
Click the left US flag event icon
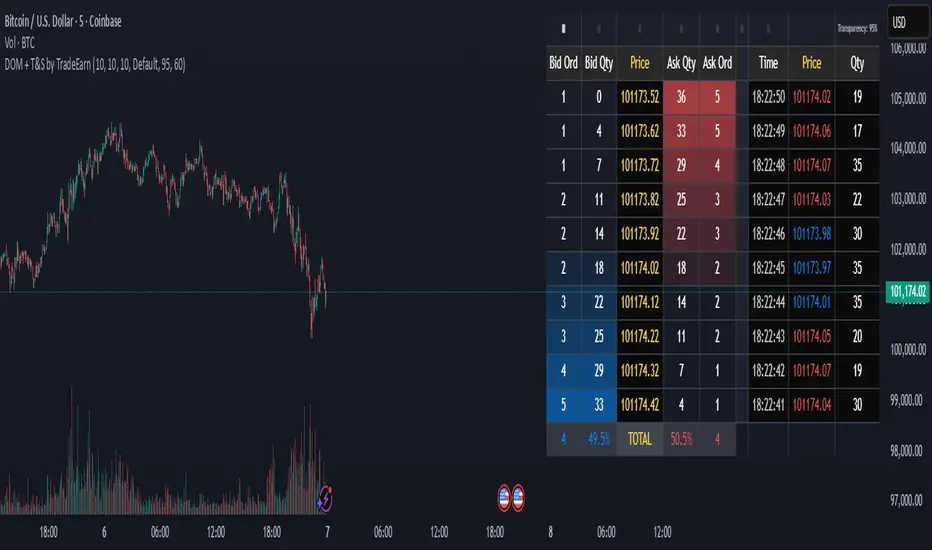tap(505, 494)
